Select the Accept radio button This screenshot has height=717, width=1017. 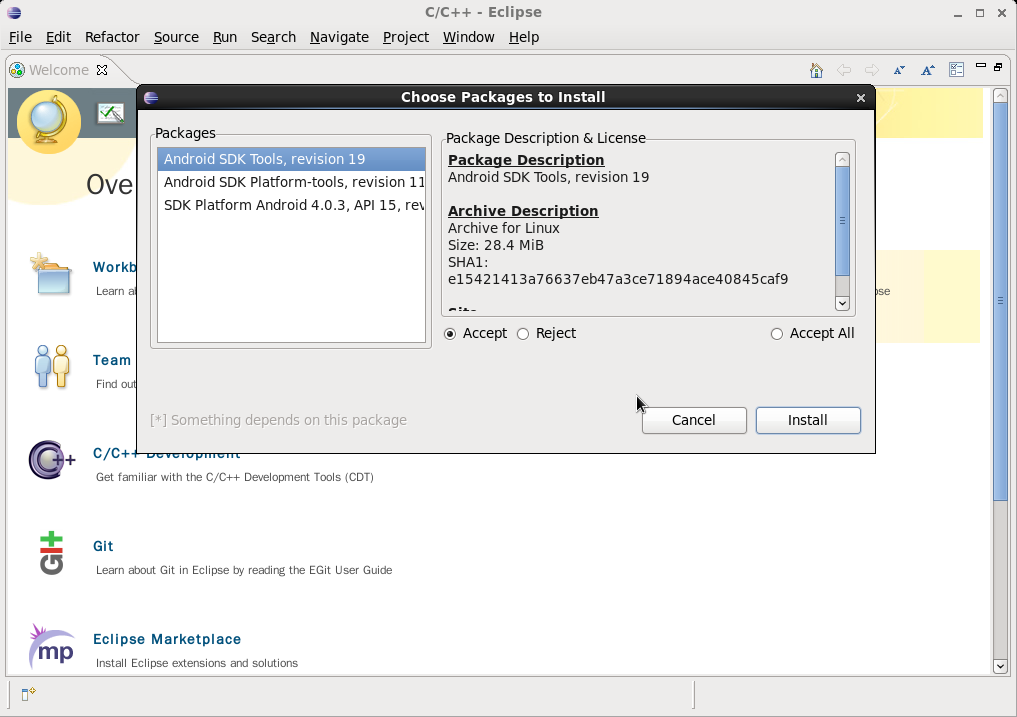[x=450, y=333]
